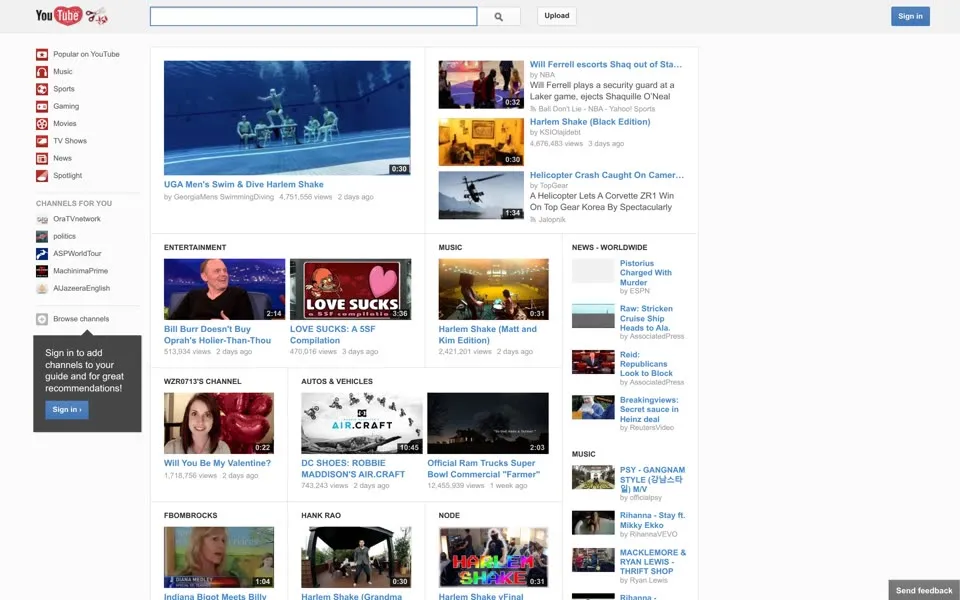Open MachinimaPrime channel avatar
Viewport: 960px width, 600px height.
[42, 271]
